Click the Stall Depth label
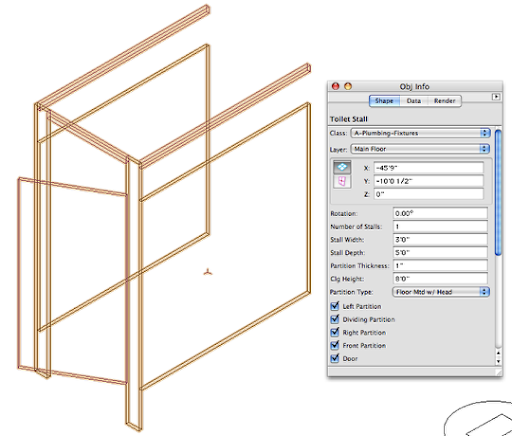Image resolution: width=512 pixels, height=436 pixels. [348, 253]
